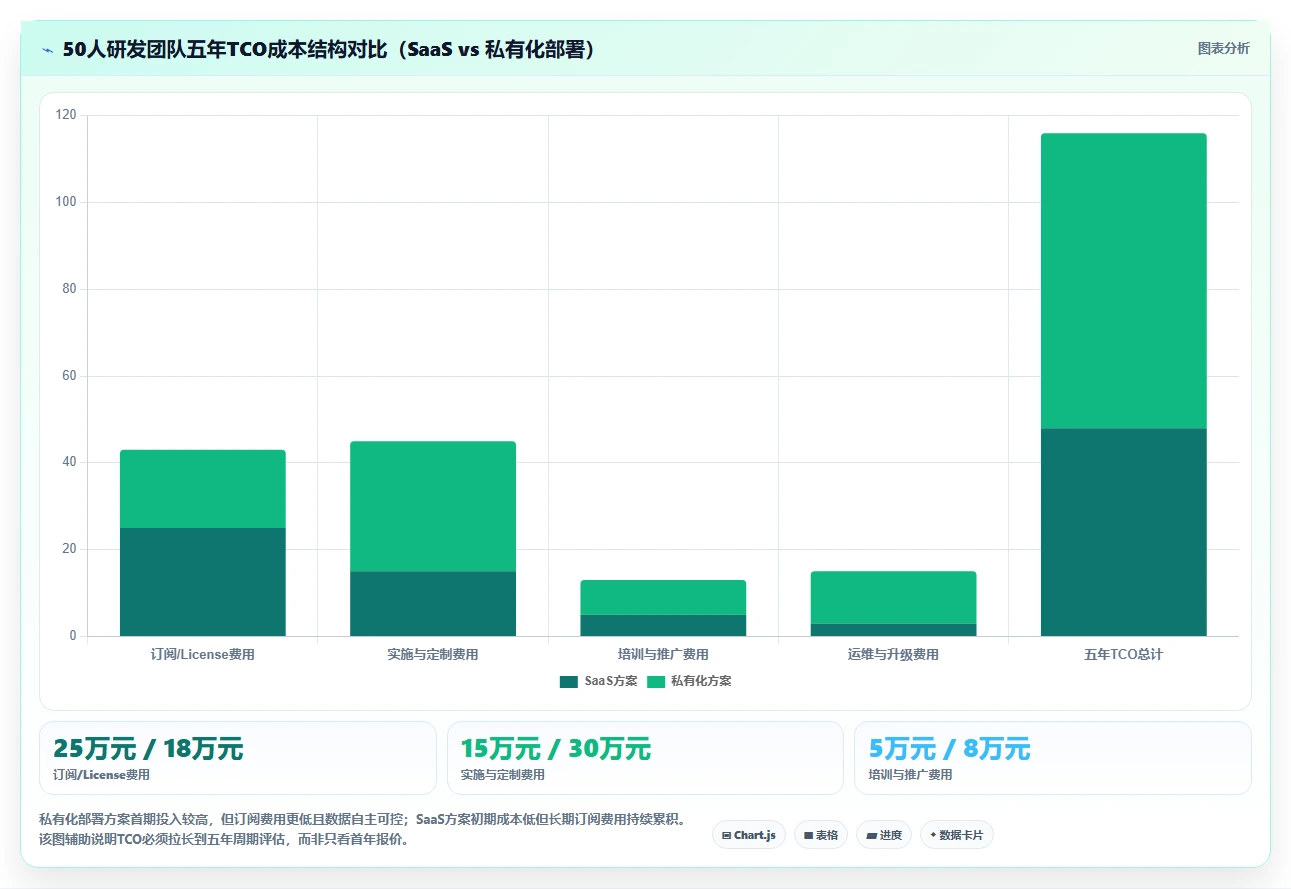Click the 120 y-axis tick label
1291x889 pixels.
click(x=66, y=116)
